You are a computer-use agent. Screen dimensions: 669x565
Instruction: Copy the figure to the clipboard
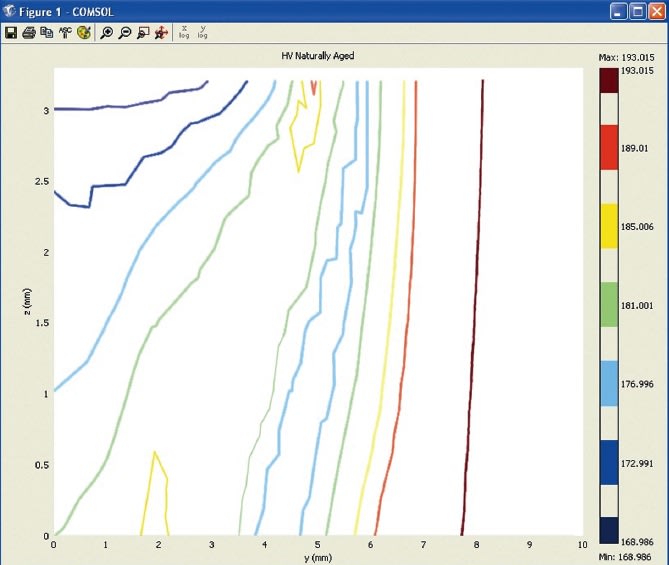pos(47,32)
